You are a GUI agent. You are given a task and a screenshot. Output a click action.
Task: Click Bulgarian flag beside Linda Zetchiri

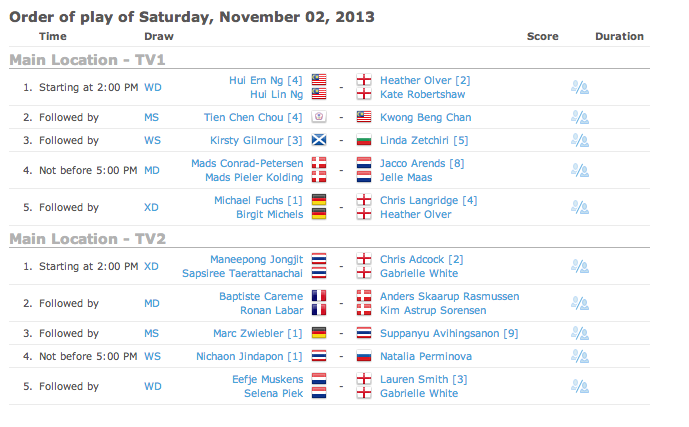pyautogui.click(x=364, y=140)
